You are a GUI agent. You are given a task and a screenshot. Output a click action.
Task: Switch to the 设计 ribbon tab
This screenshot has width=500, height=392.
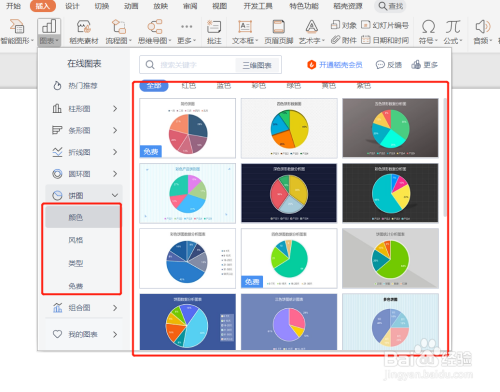pyautogui.click(x=72, y=6)
